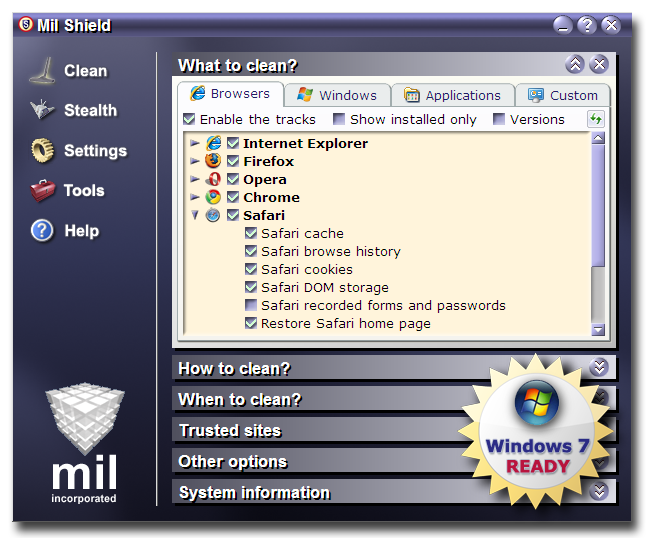Uncheck Safari cookies checkbox

(251, 269)
